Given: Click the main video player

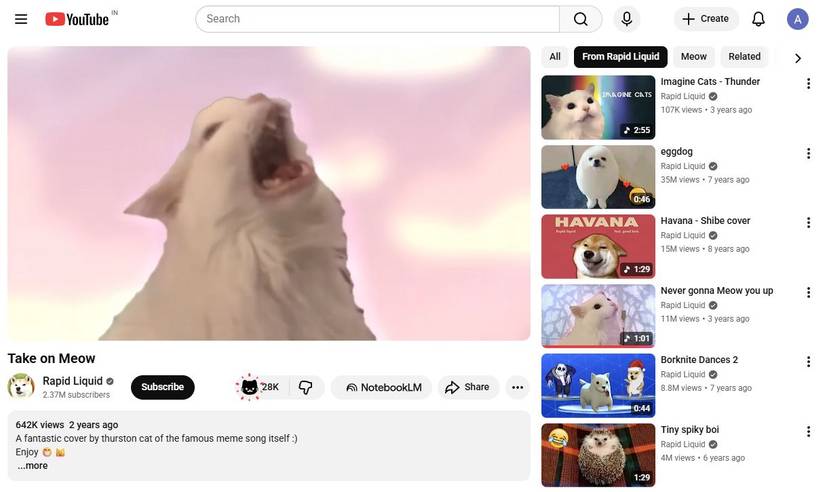Looking at the screenshot, I should (269, 193).
